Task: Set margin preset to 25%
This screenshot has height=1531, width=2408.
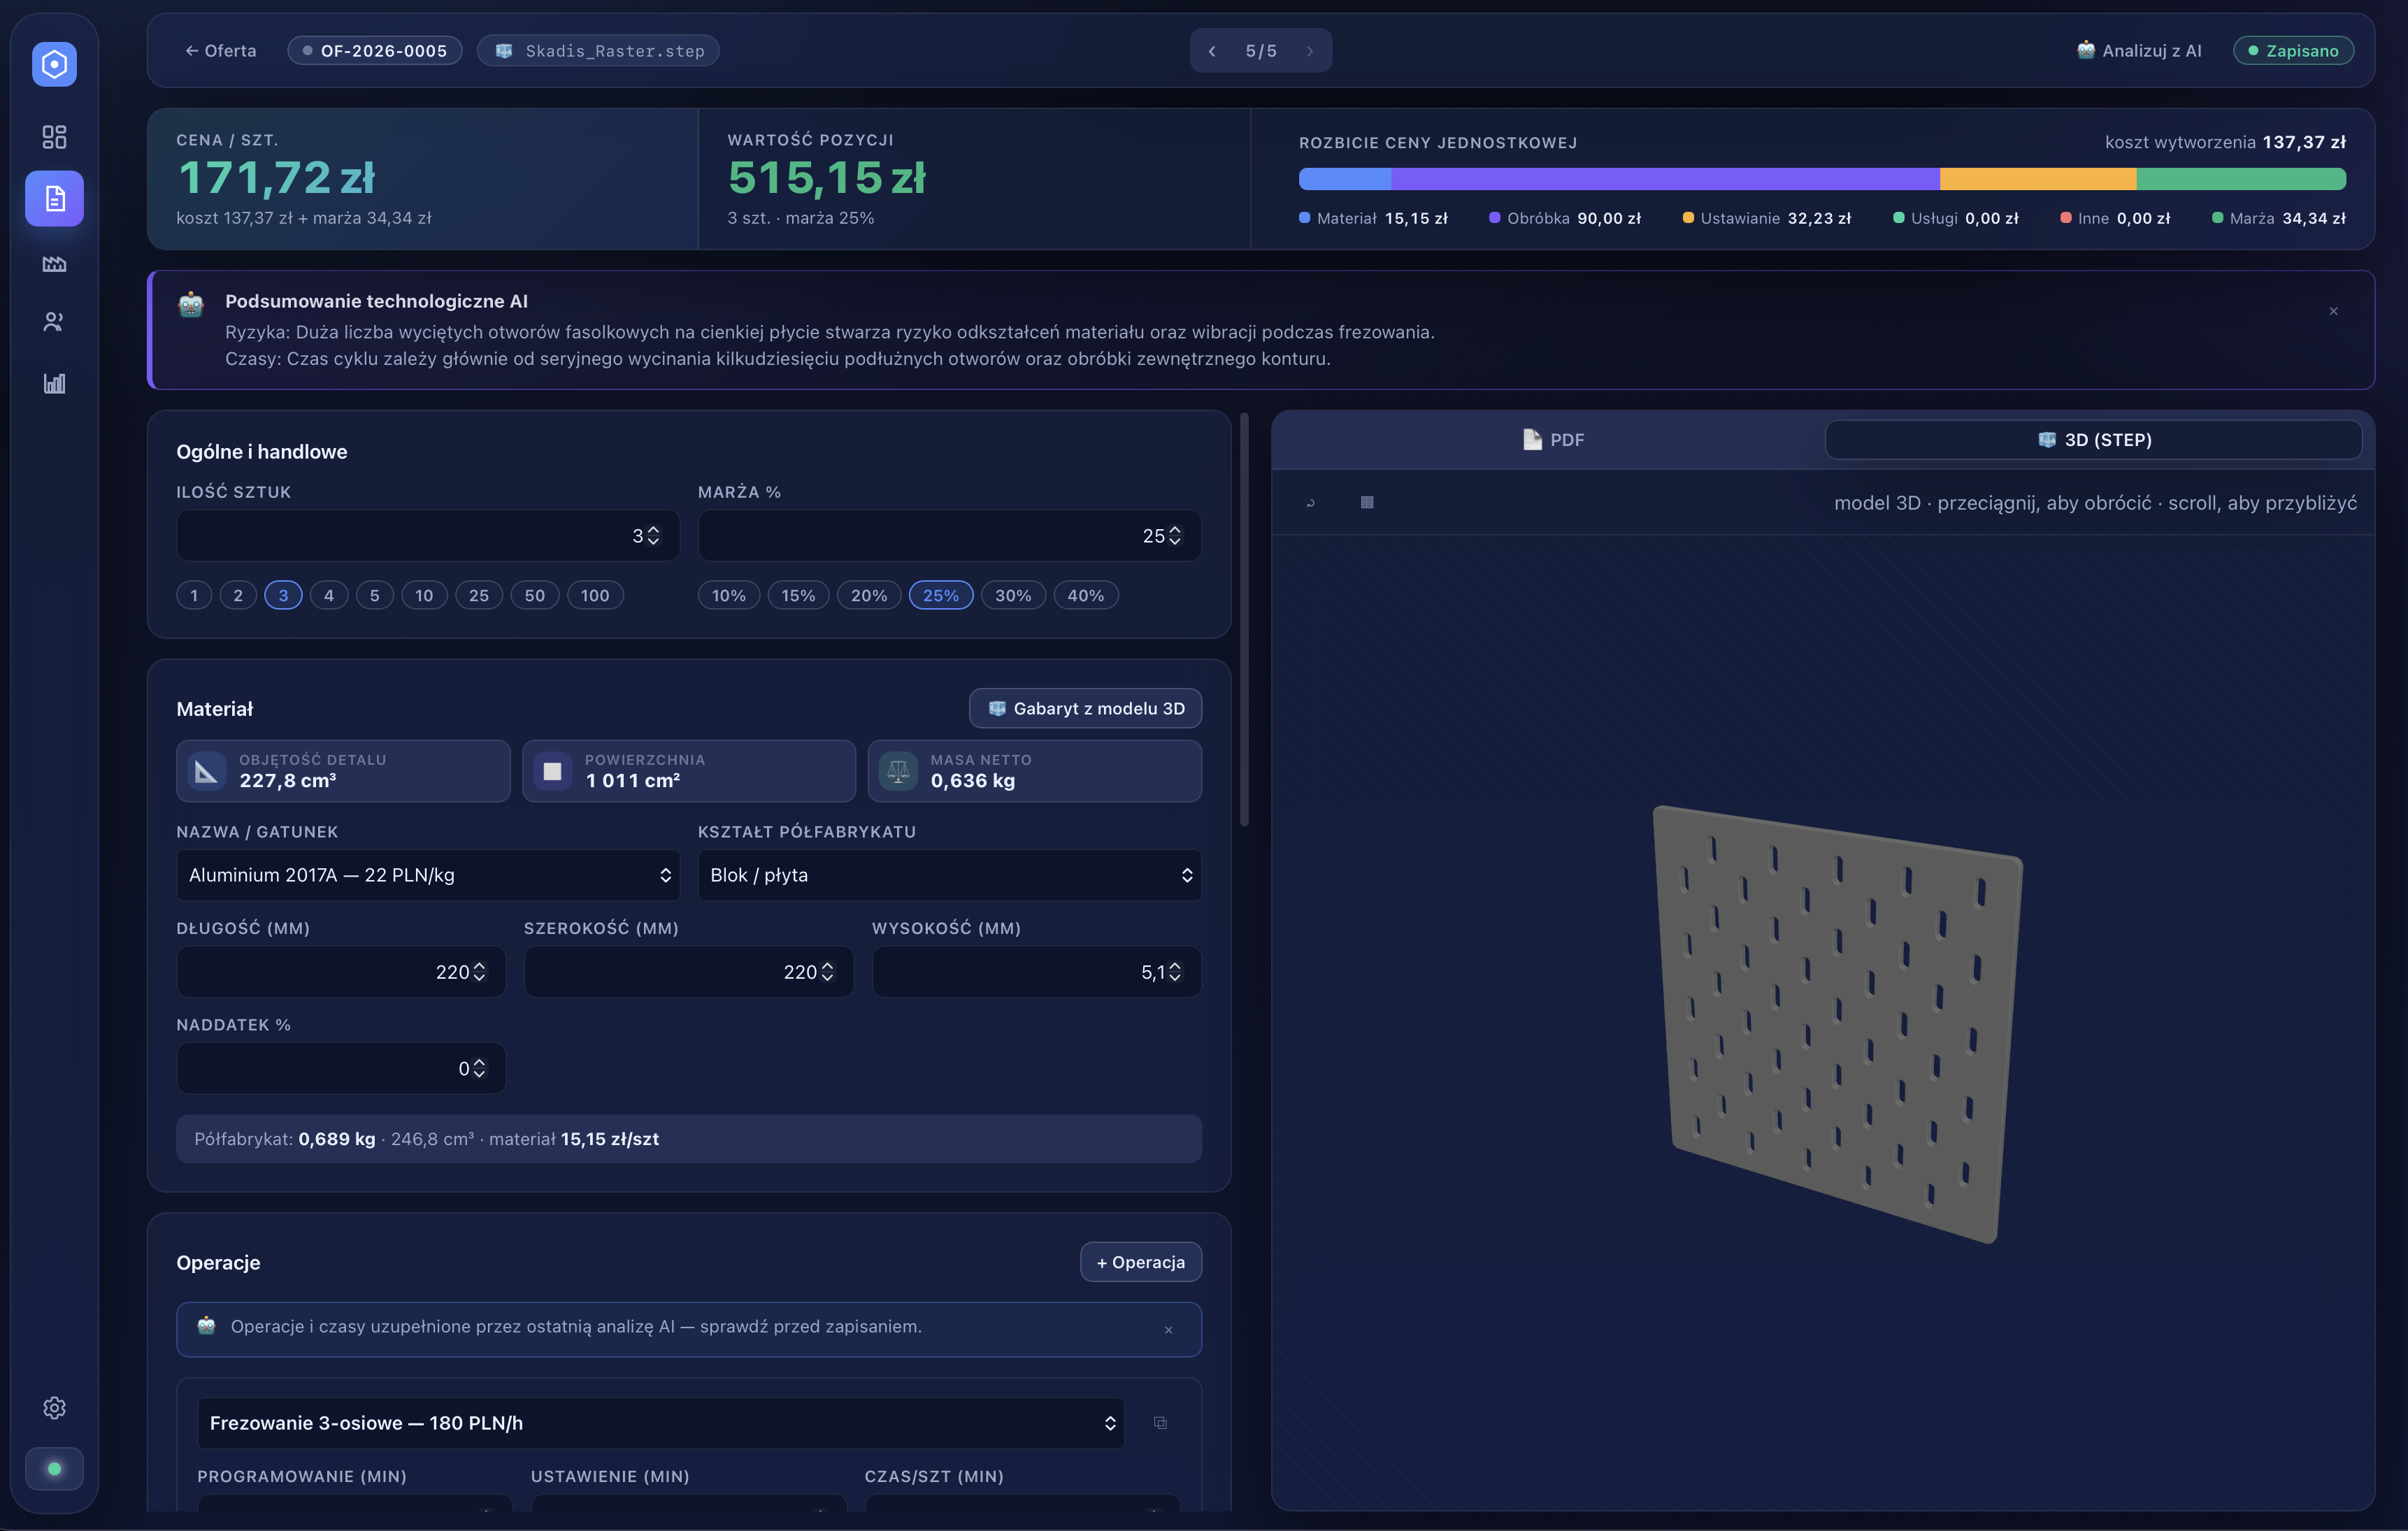Action: [941, 595]
